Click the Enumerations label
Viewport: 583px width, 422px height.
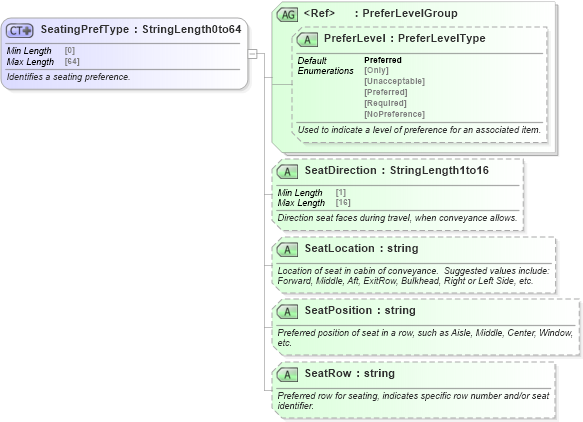325,71
